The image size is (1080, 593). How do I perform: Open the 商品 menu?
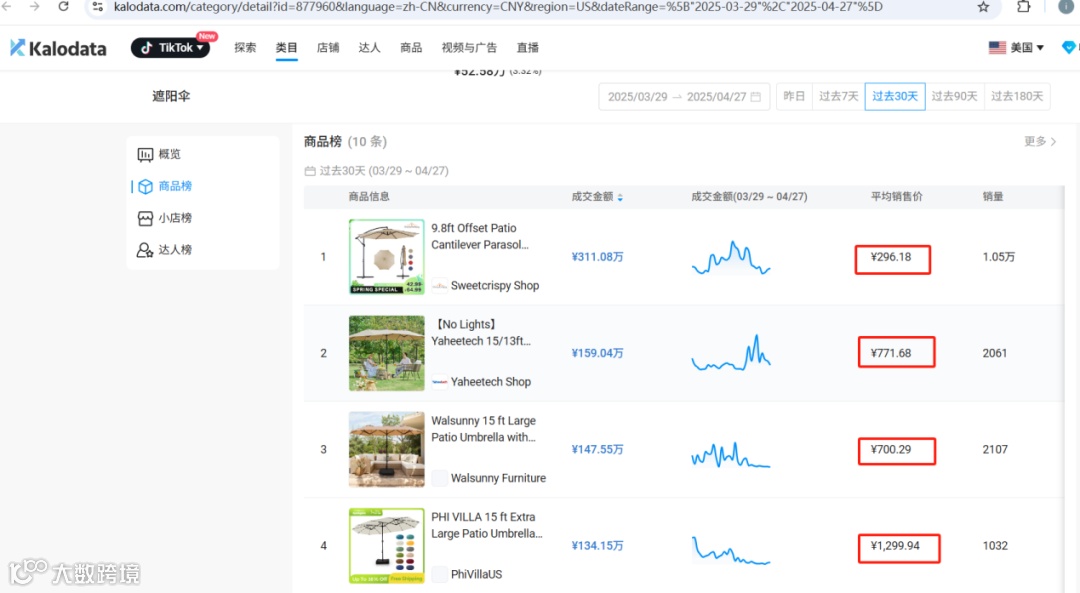[411, 48]
